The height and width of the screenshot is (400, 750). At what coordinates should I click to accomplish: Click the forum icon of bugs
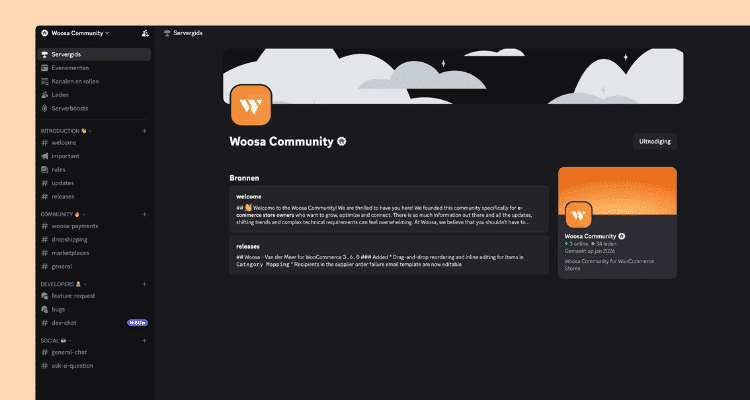[45, 309]
